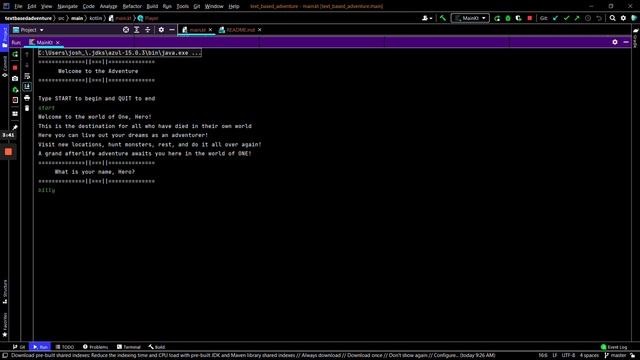
Task: Toggle soft-wrap in the Run console
Action: (27, 76)
